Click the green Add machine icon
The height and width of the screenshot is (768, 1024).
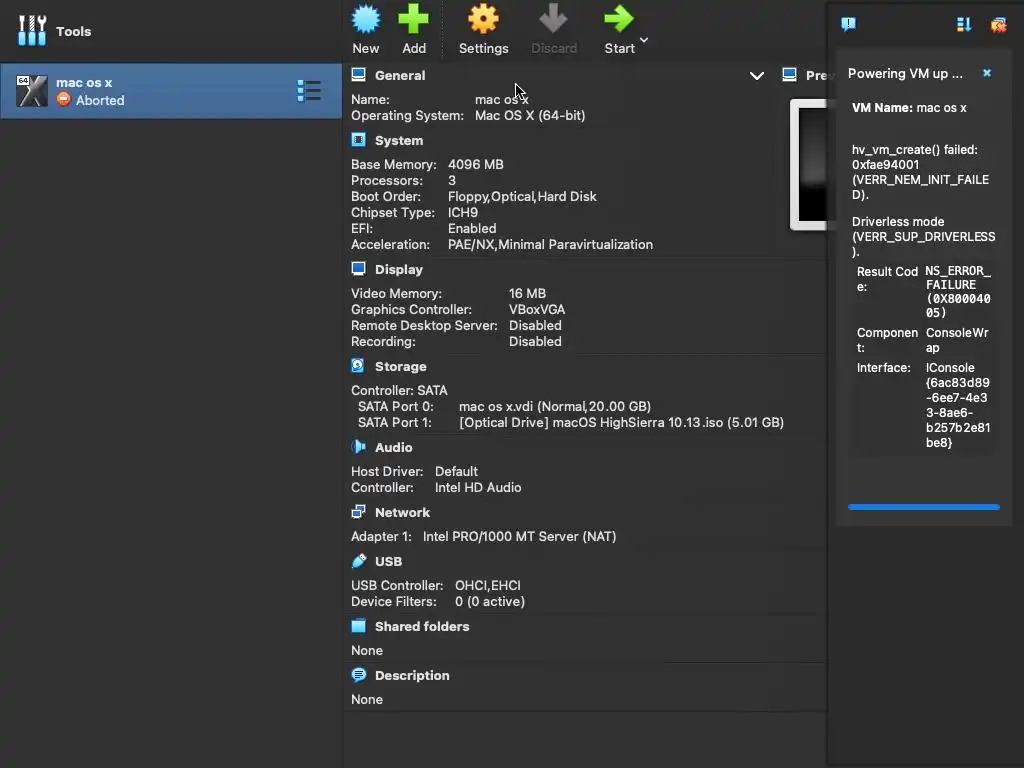click(x=413, y=19)
